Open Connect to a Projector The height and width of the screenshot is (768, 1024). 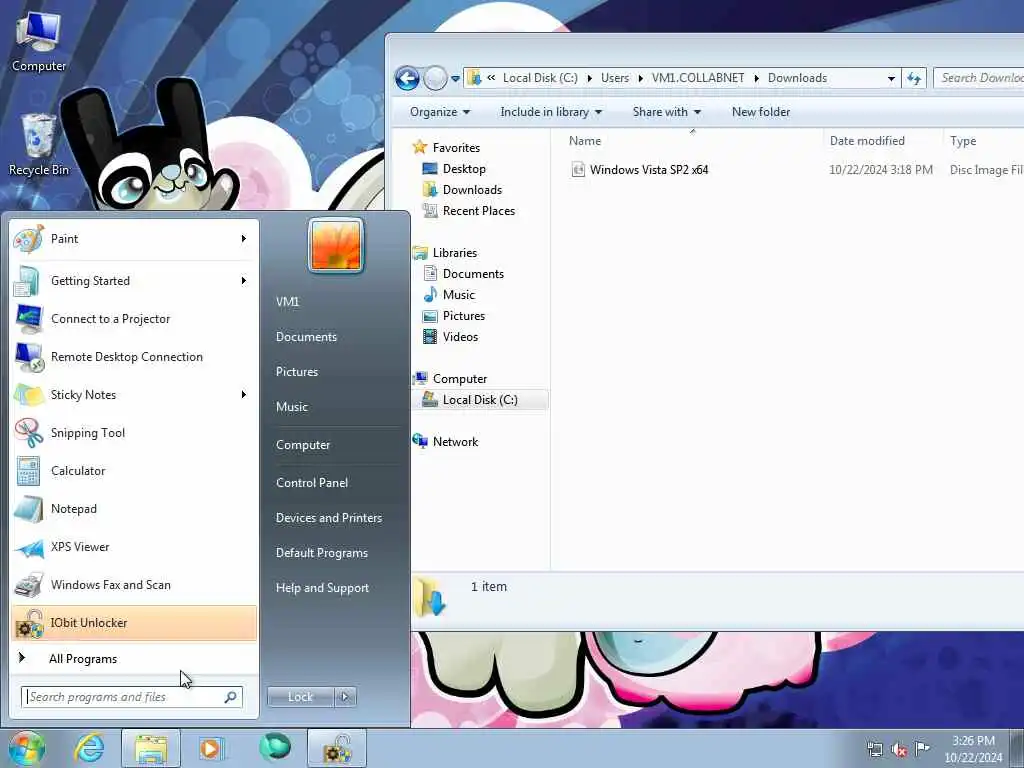(x=134, y=319)
